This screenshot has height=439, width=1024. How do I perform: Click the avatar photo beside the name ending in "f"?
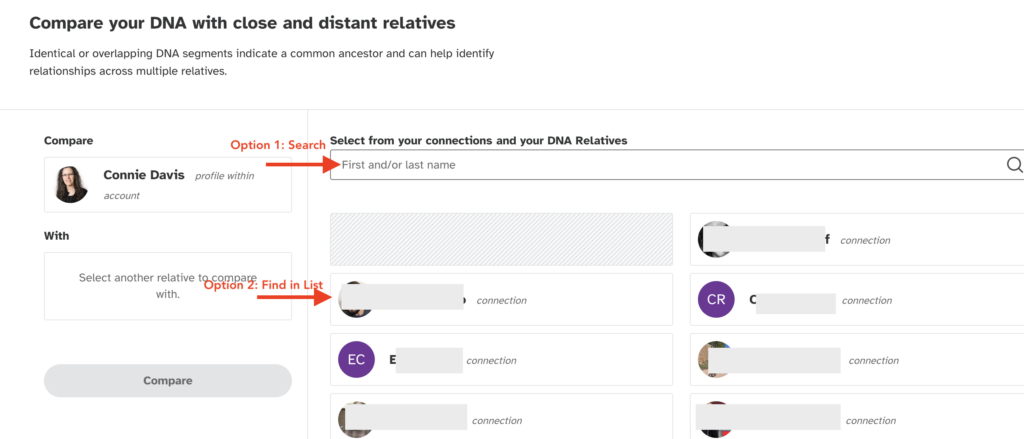tap(712, 239)
